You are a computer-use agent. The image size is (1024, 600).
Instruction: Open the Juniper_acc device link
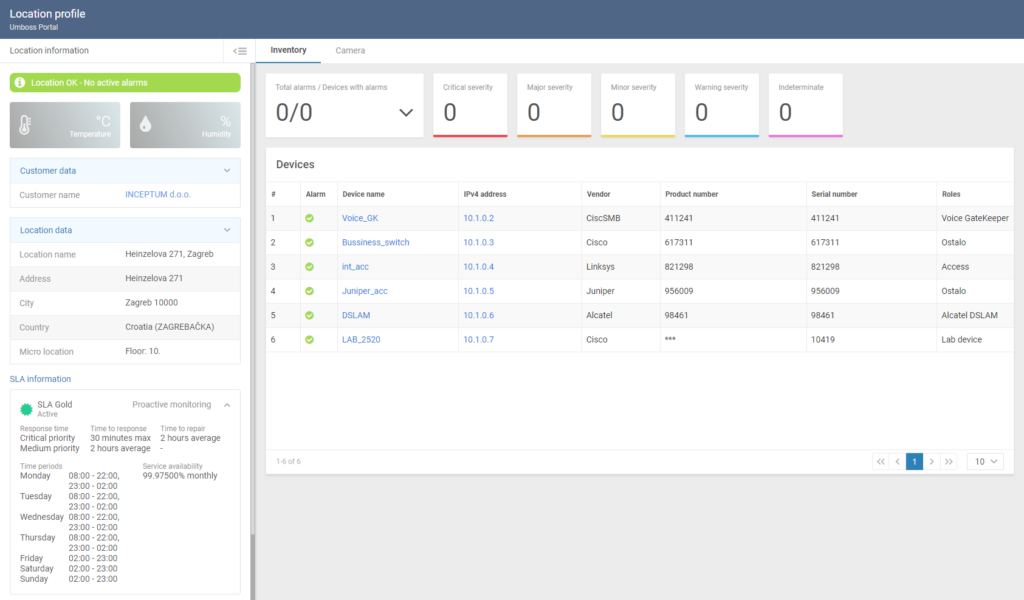pos(364,291)
